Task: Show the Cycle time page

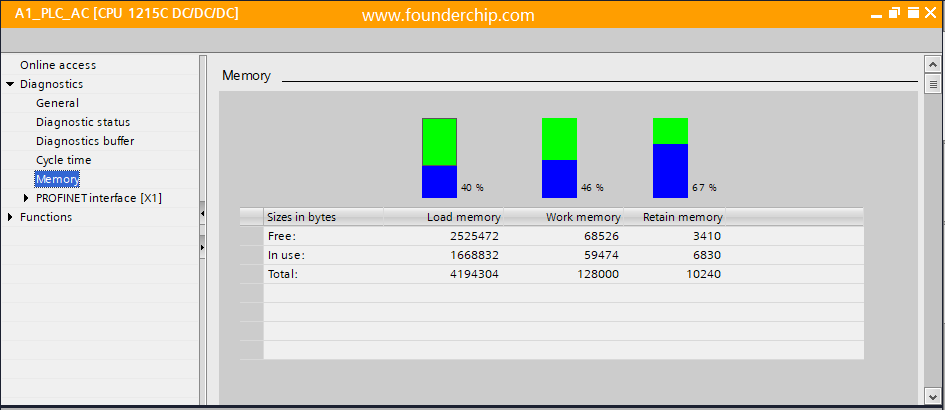Action: coord(63,160)
